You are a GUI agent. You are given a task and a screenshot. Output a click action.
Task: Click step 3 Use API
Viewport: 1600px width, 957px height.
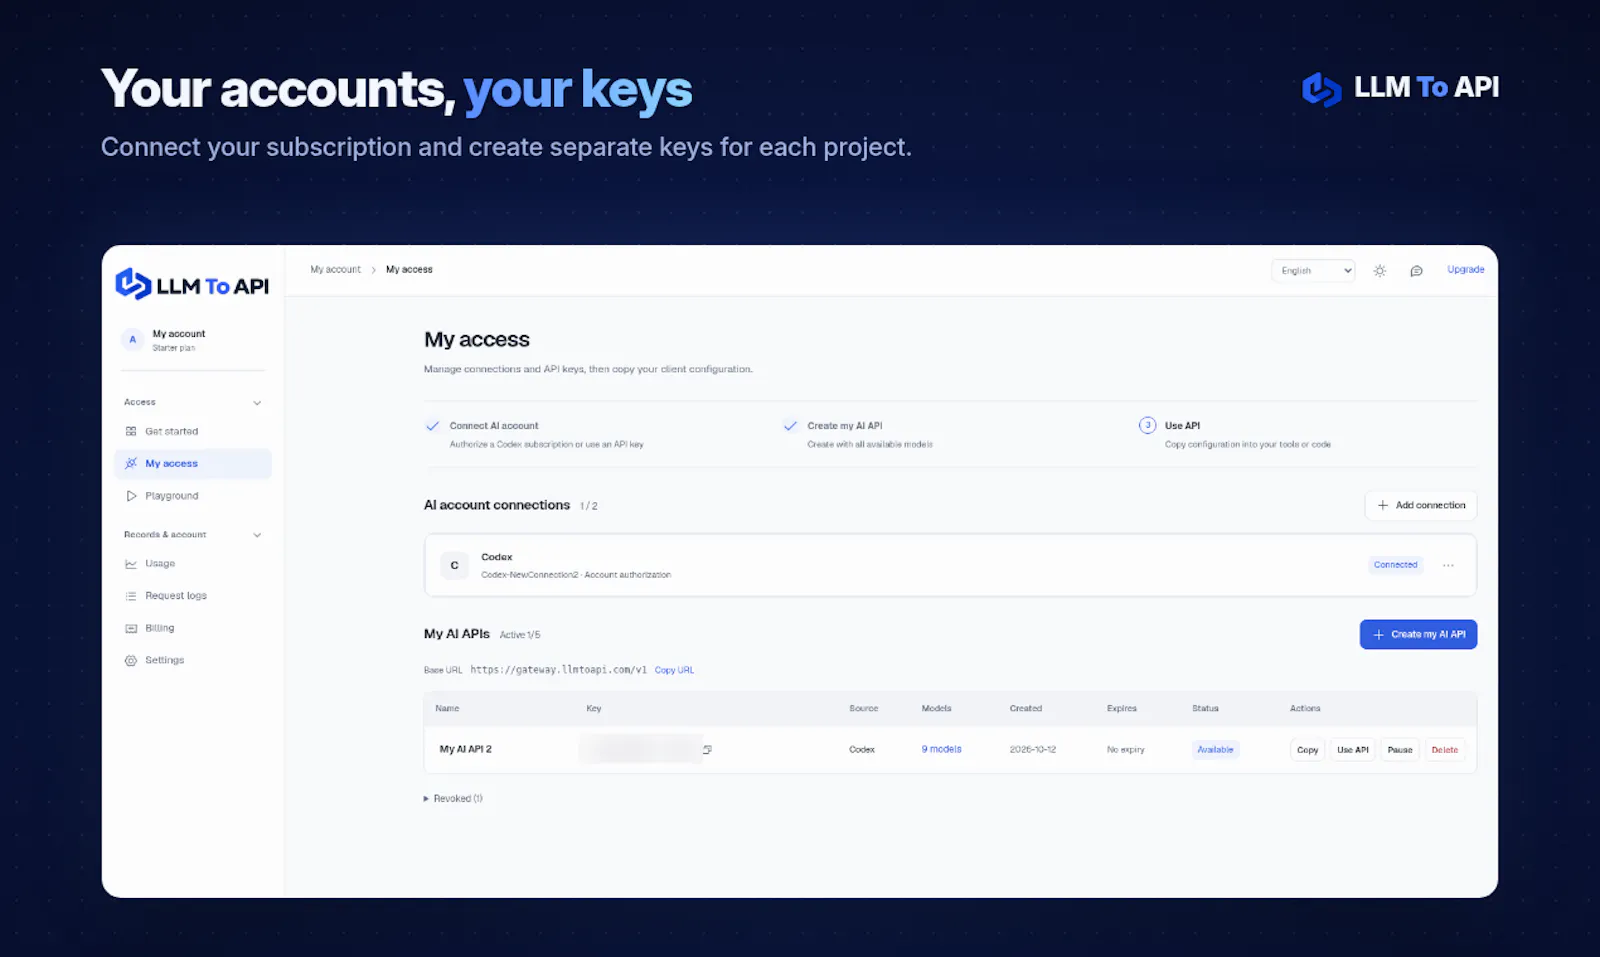point(1235,434)
